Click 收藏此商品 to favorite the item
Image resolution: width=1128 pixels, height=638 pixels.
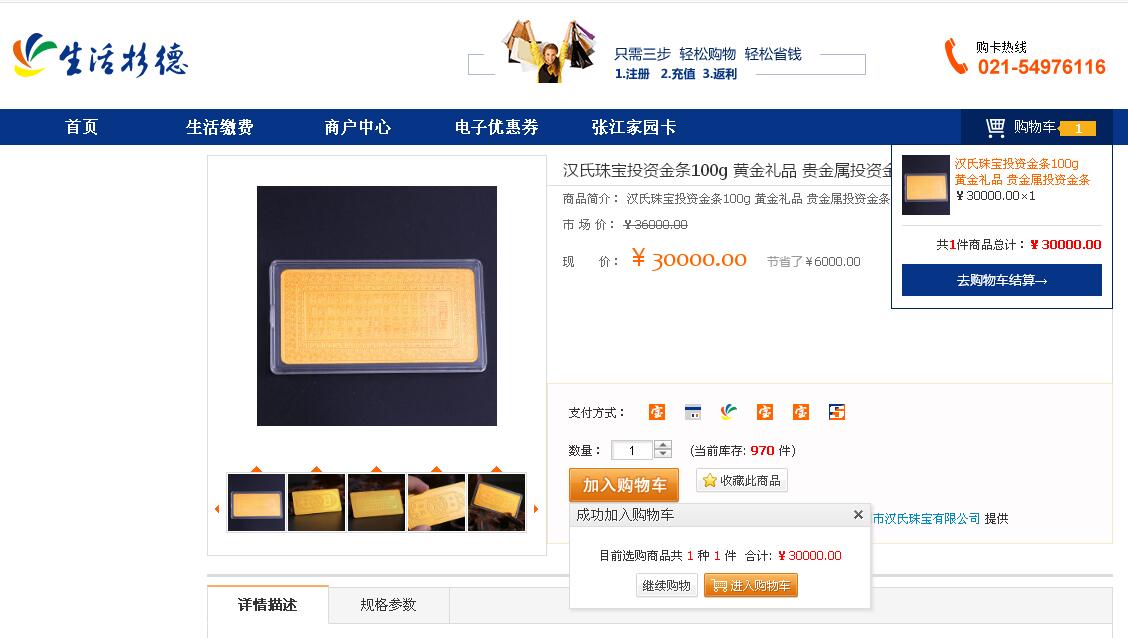742,480
